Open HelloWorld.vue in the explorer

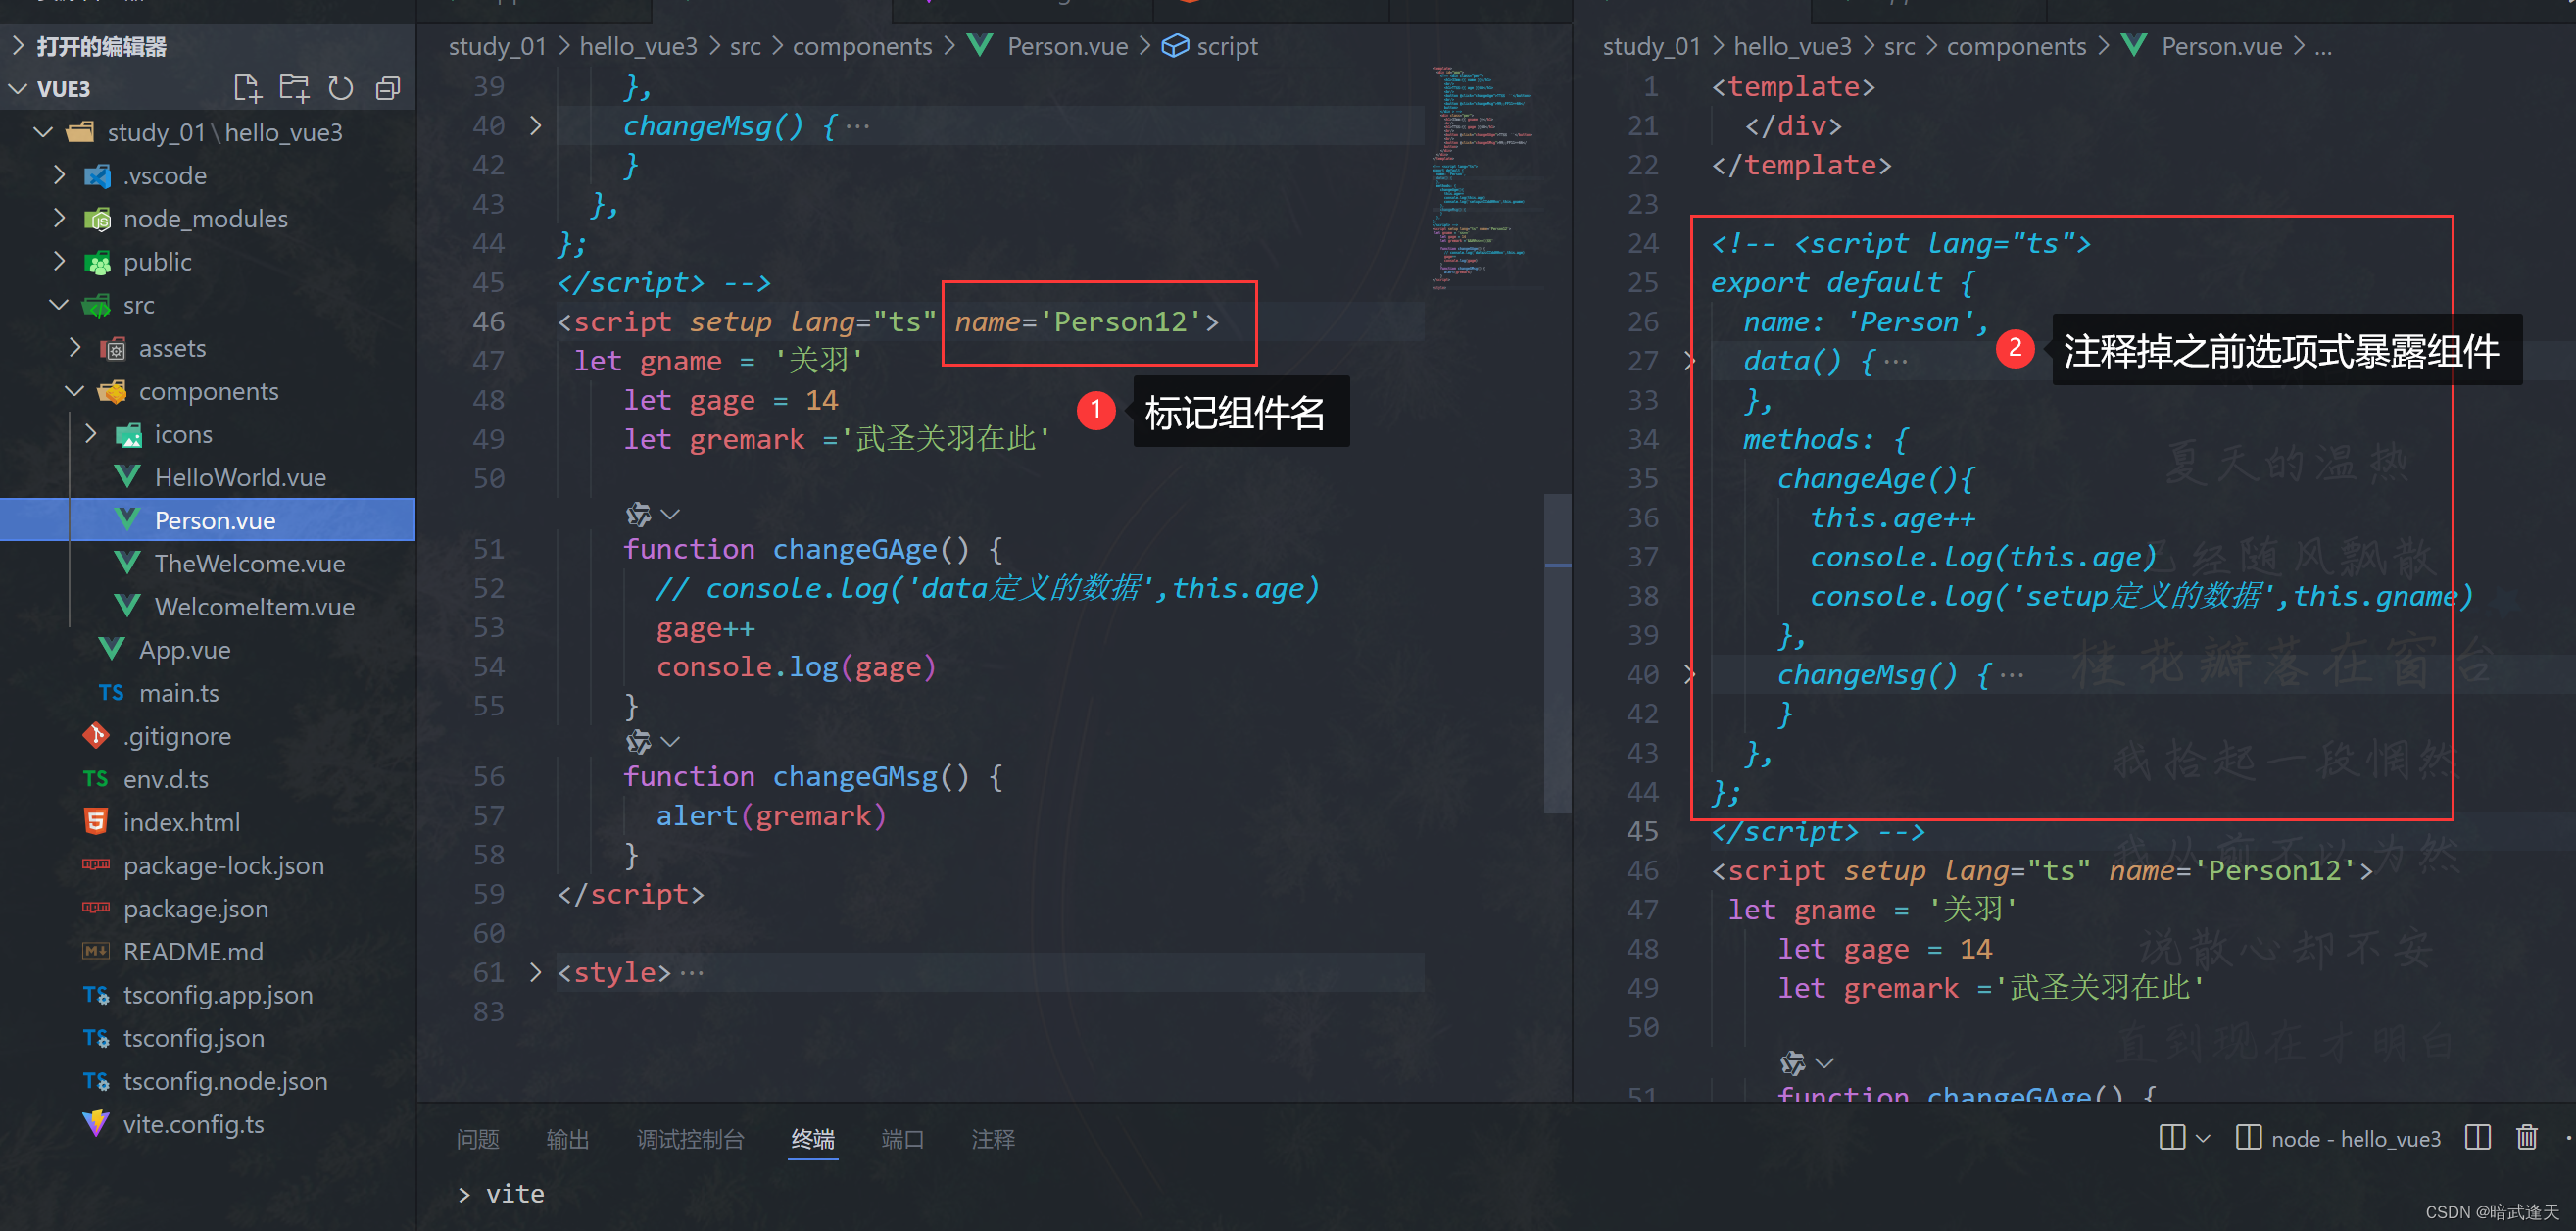(240, 477)
